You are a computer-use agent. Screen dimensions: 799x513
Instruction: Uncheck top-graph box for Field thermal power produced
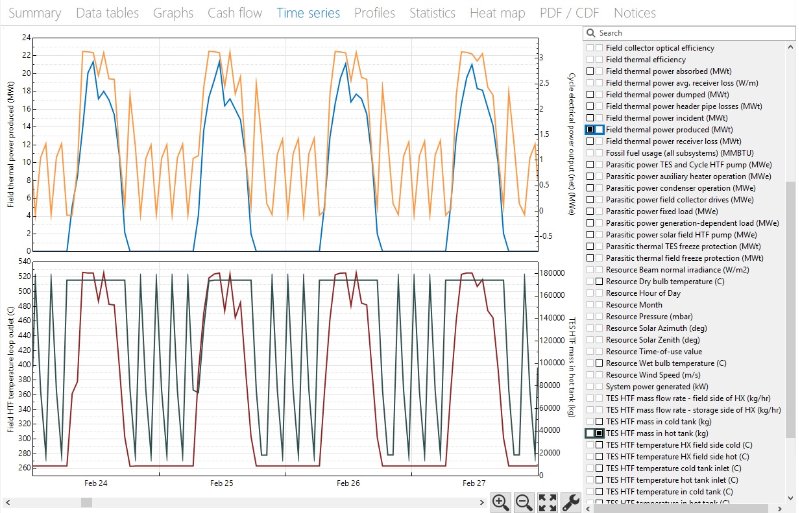(590, 130)
